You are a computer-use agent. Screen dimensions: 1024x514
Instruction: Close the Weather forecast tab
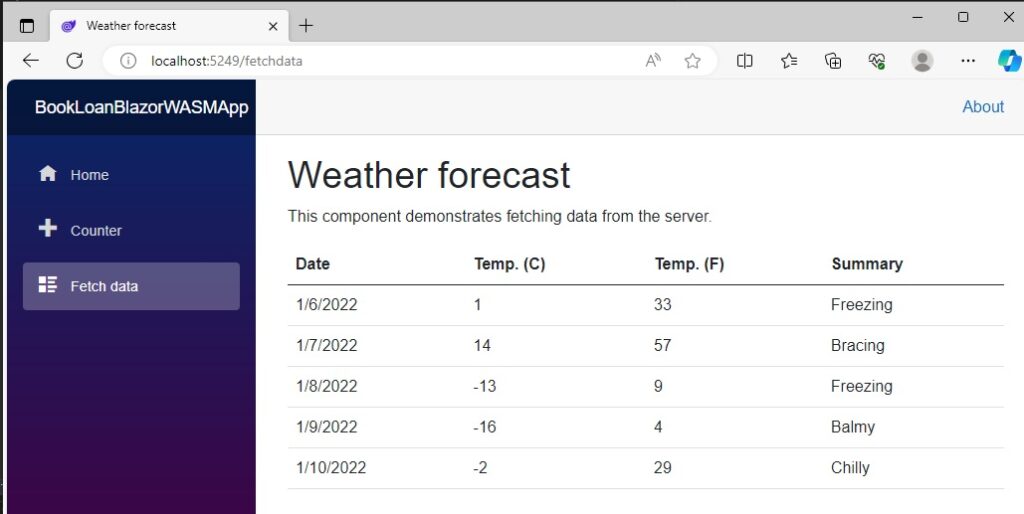[x=273, y=26]
